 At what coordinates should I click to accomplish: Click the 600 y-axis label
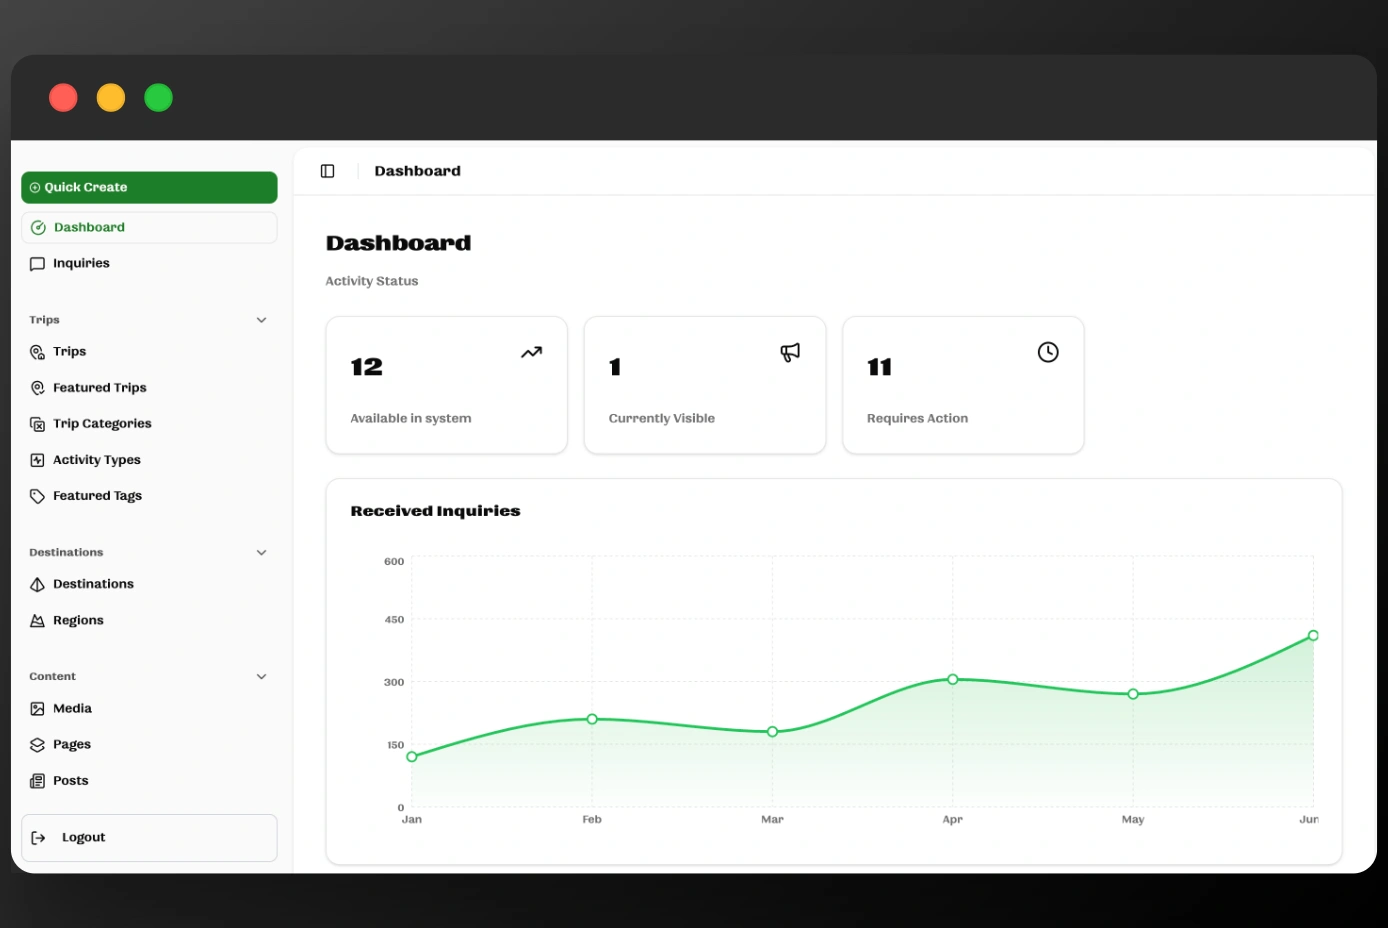394,561
